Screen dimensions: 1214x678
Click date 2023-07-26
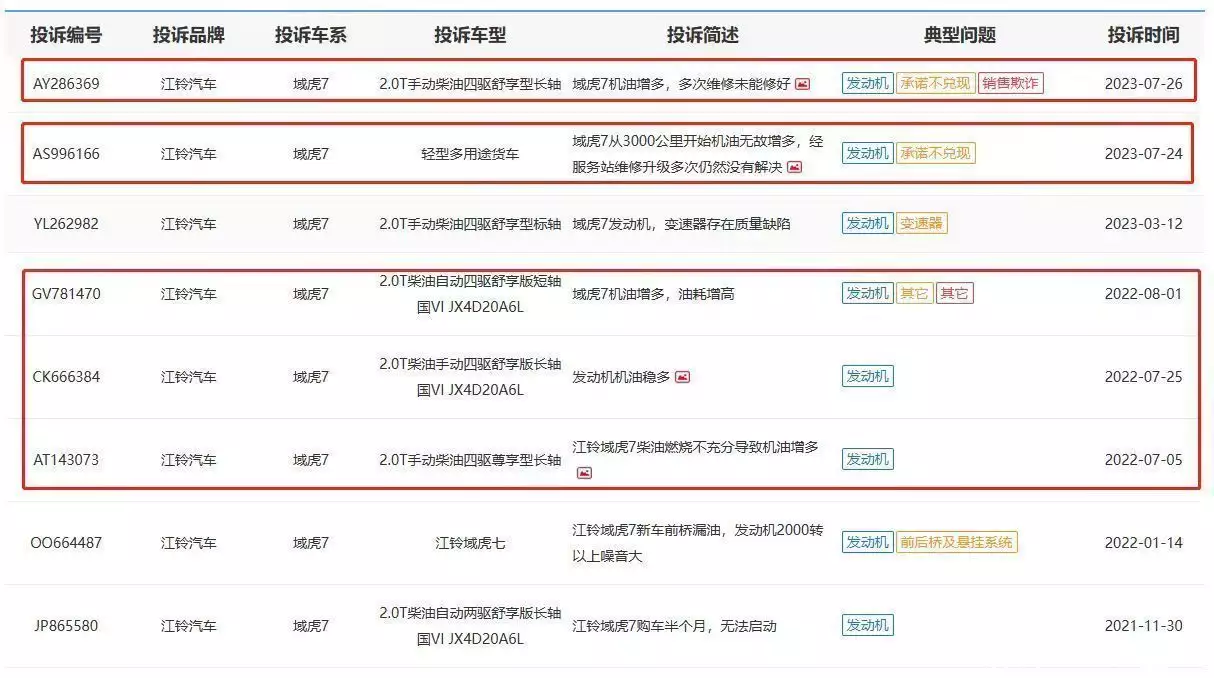click(1143, 84)
